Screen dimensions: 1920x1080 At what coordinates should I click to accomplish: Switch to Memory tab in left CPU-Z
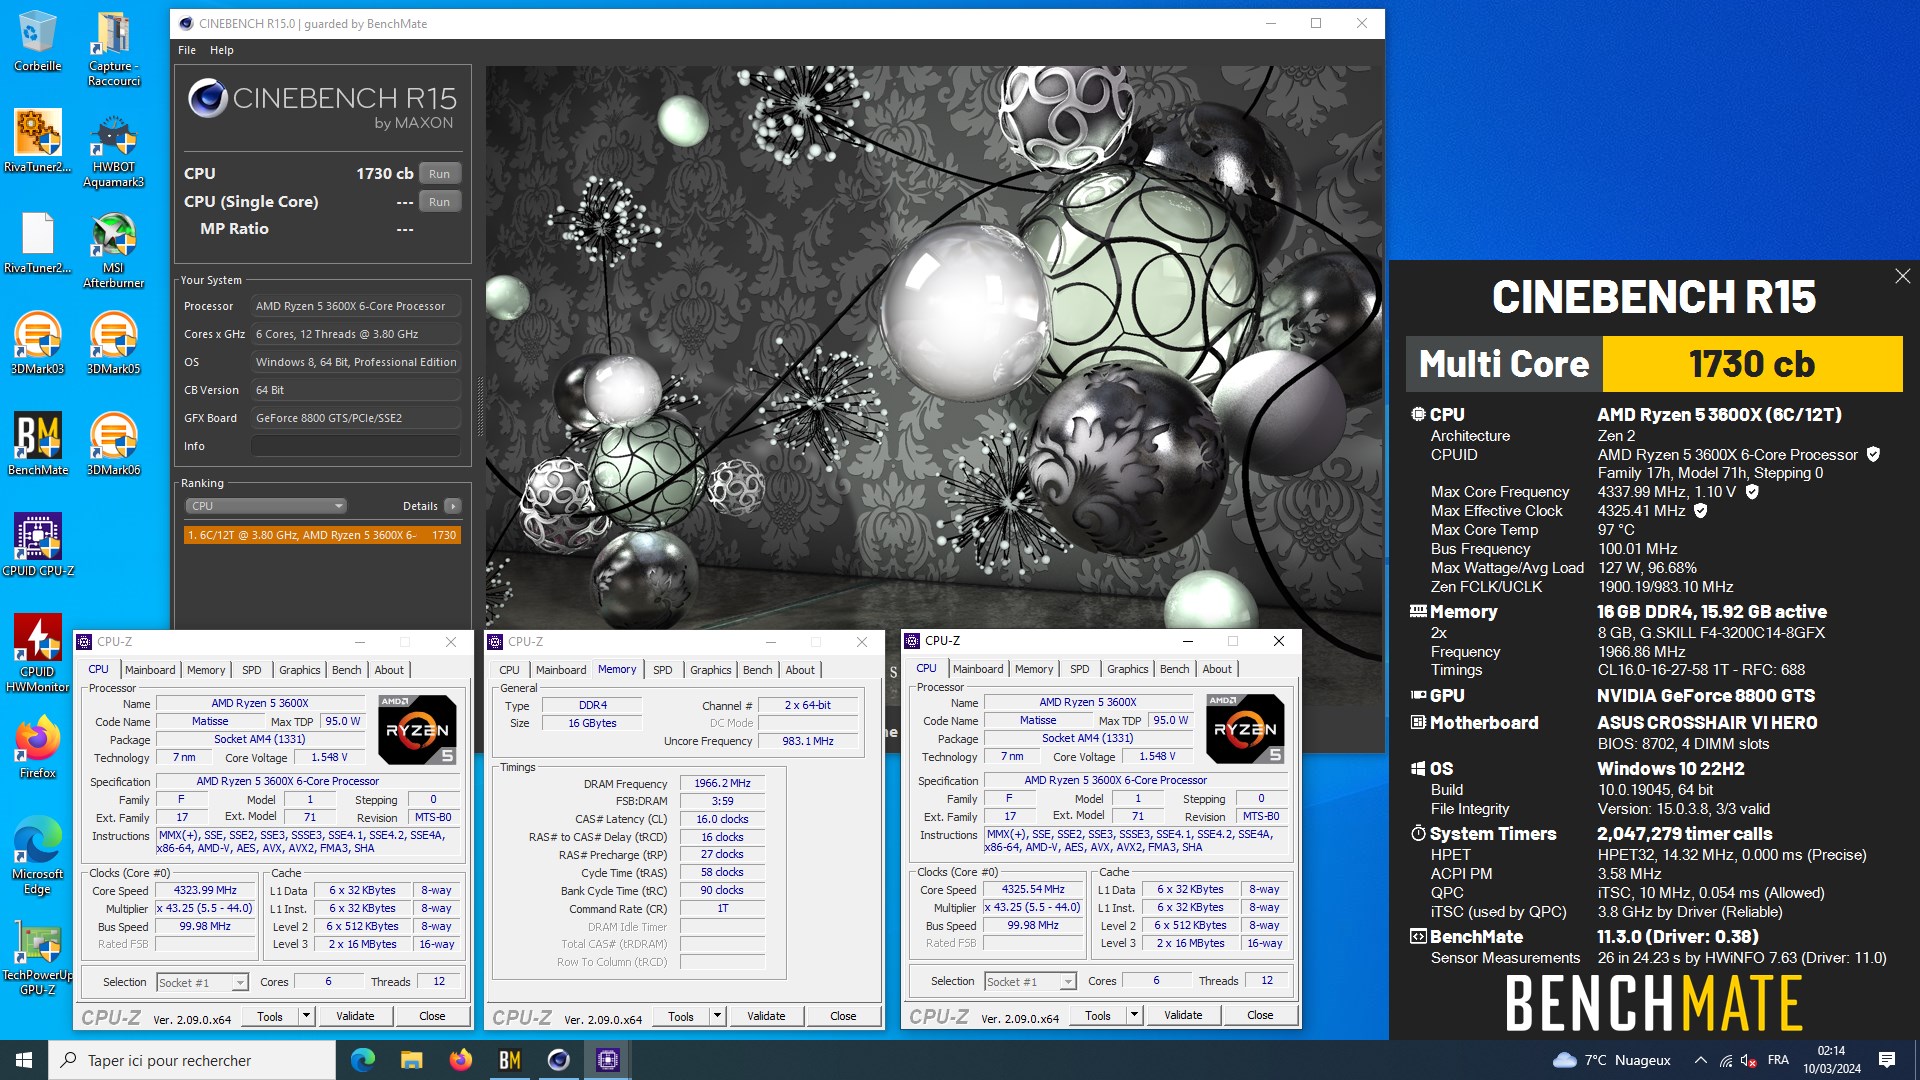click(x=206, y=670)
